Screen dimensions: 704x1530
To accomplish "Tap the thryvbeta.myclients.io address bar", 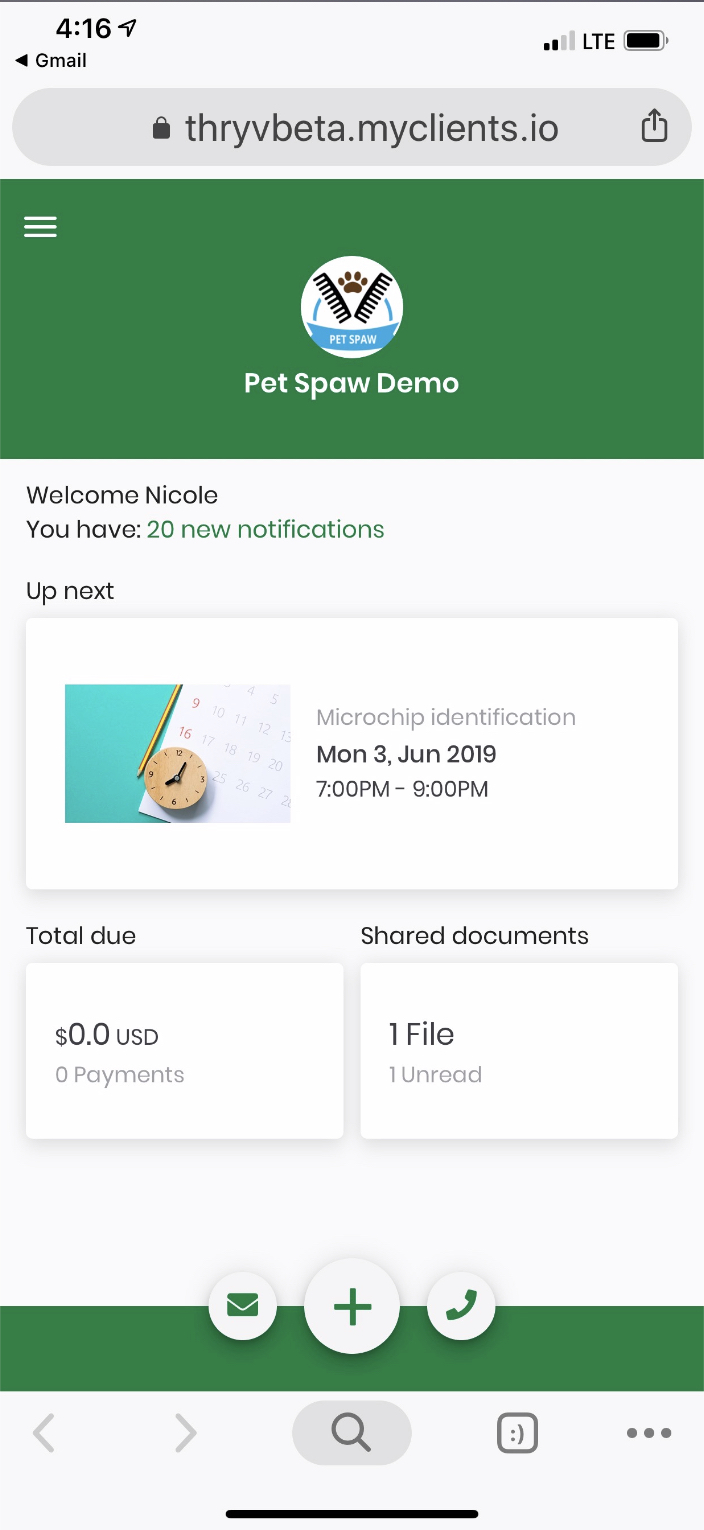I will pyautogui.click(x=352, y=127).
